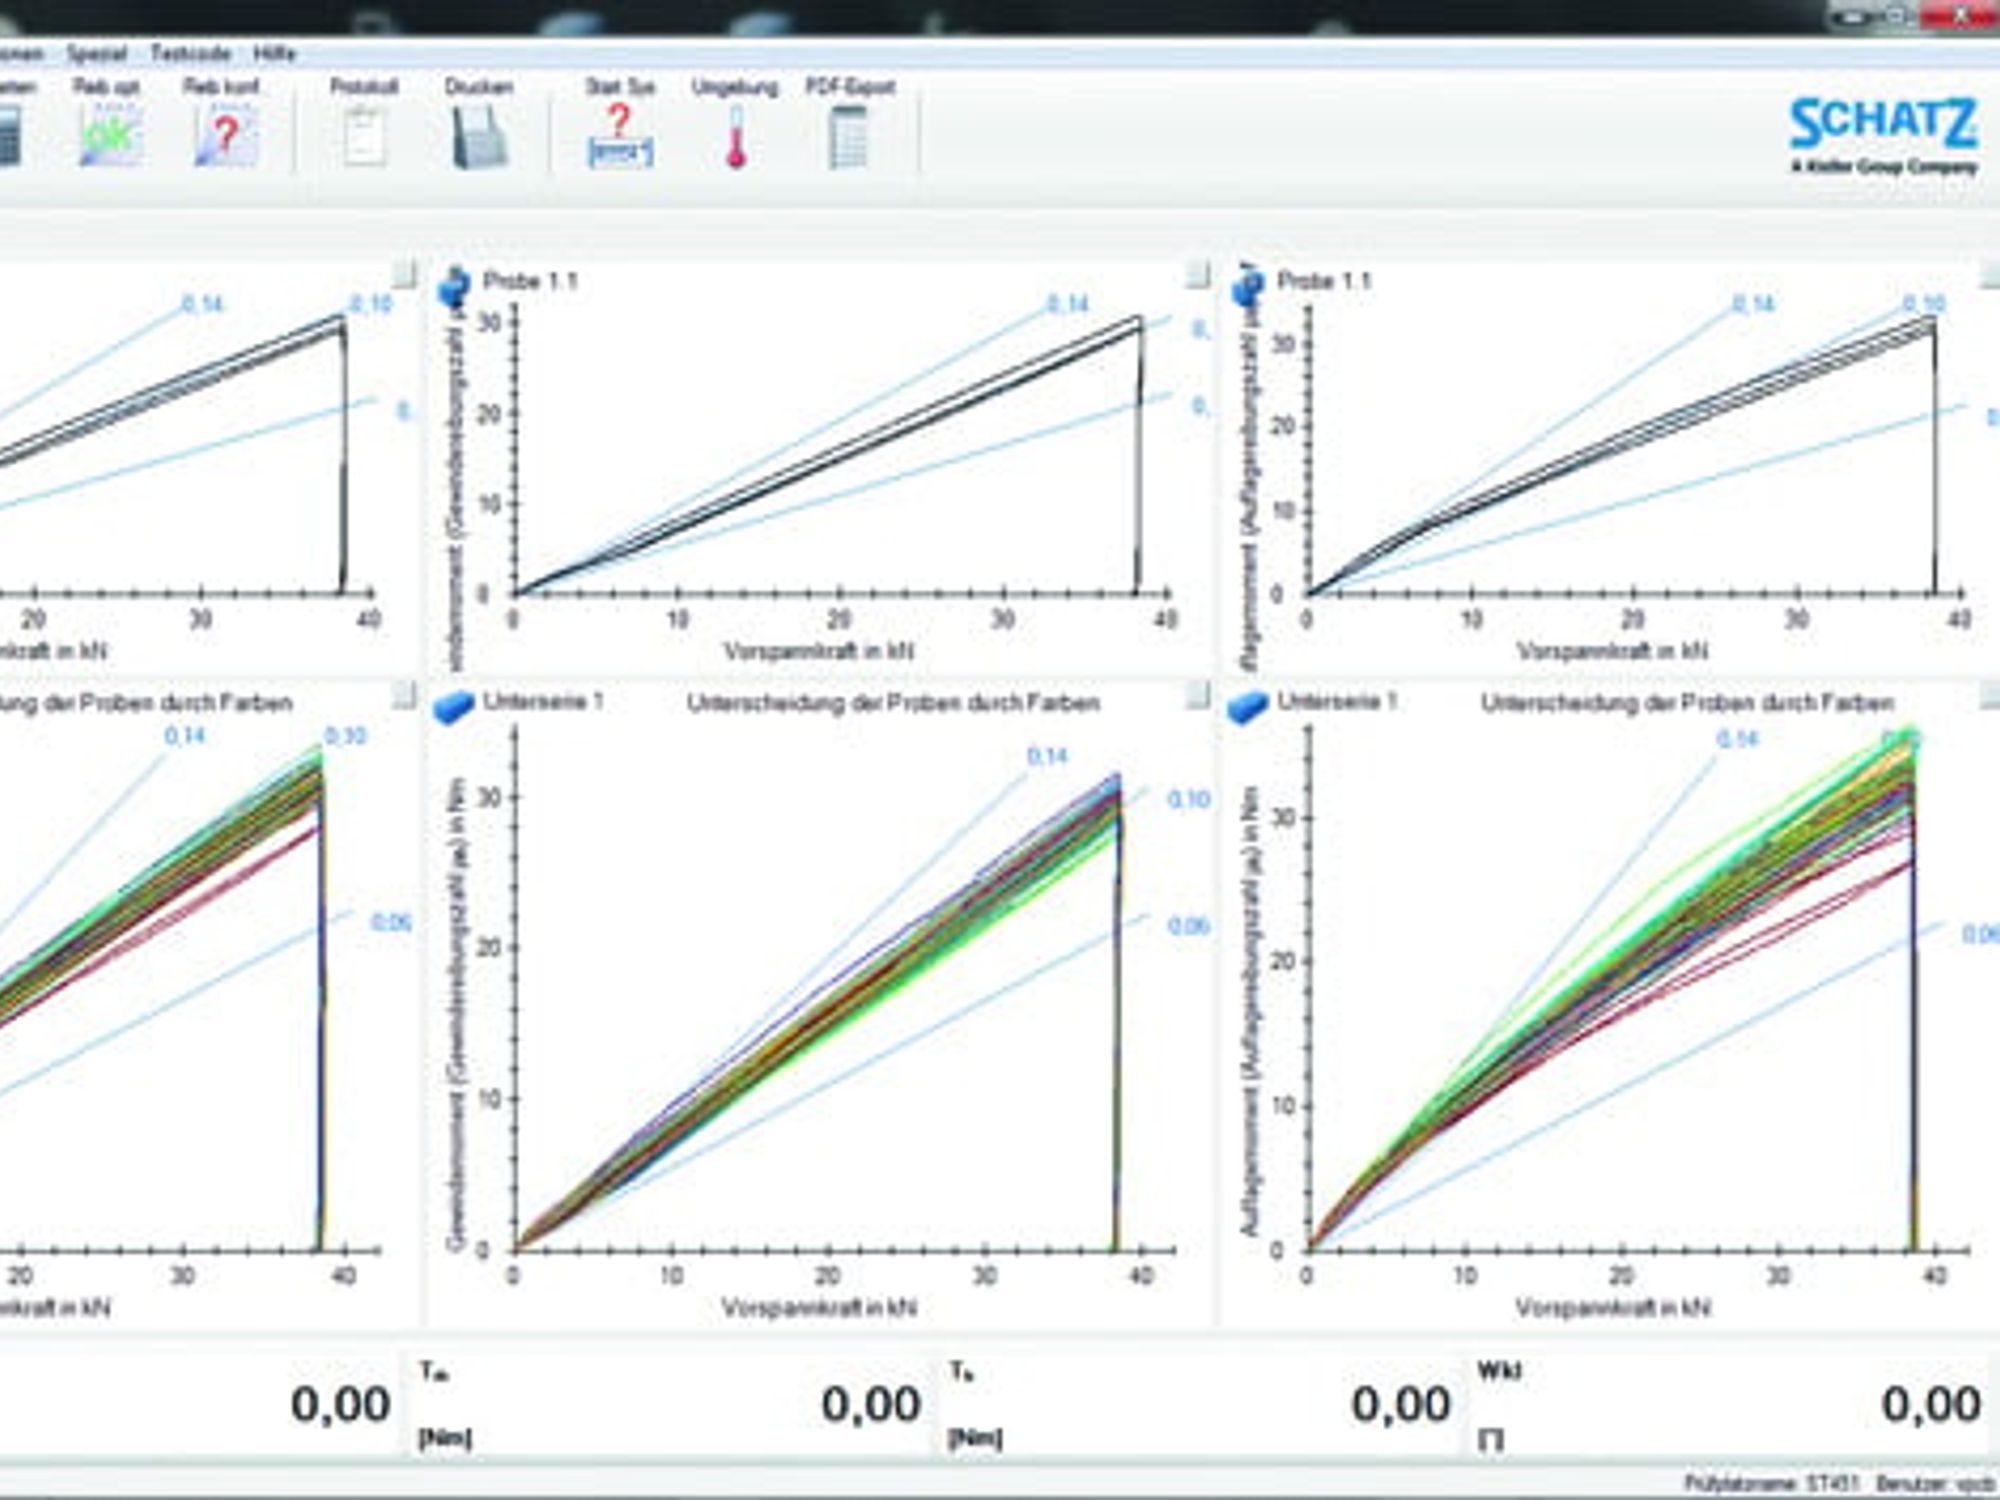This screenshot has height=1500, width=2000.
Task: Click 'Vorspannkraft in kN' axis label in the top-middle chart
Action: click(819, 652)
